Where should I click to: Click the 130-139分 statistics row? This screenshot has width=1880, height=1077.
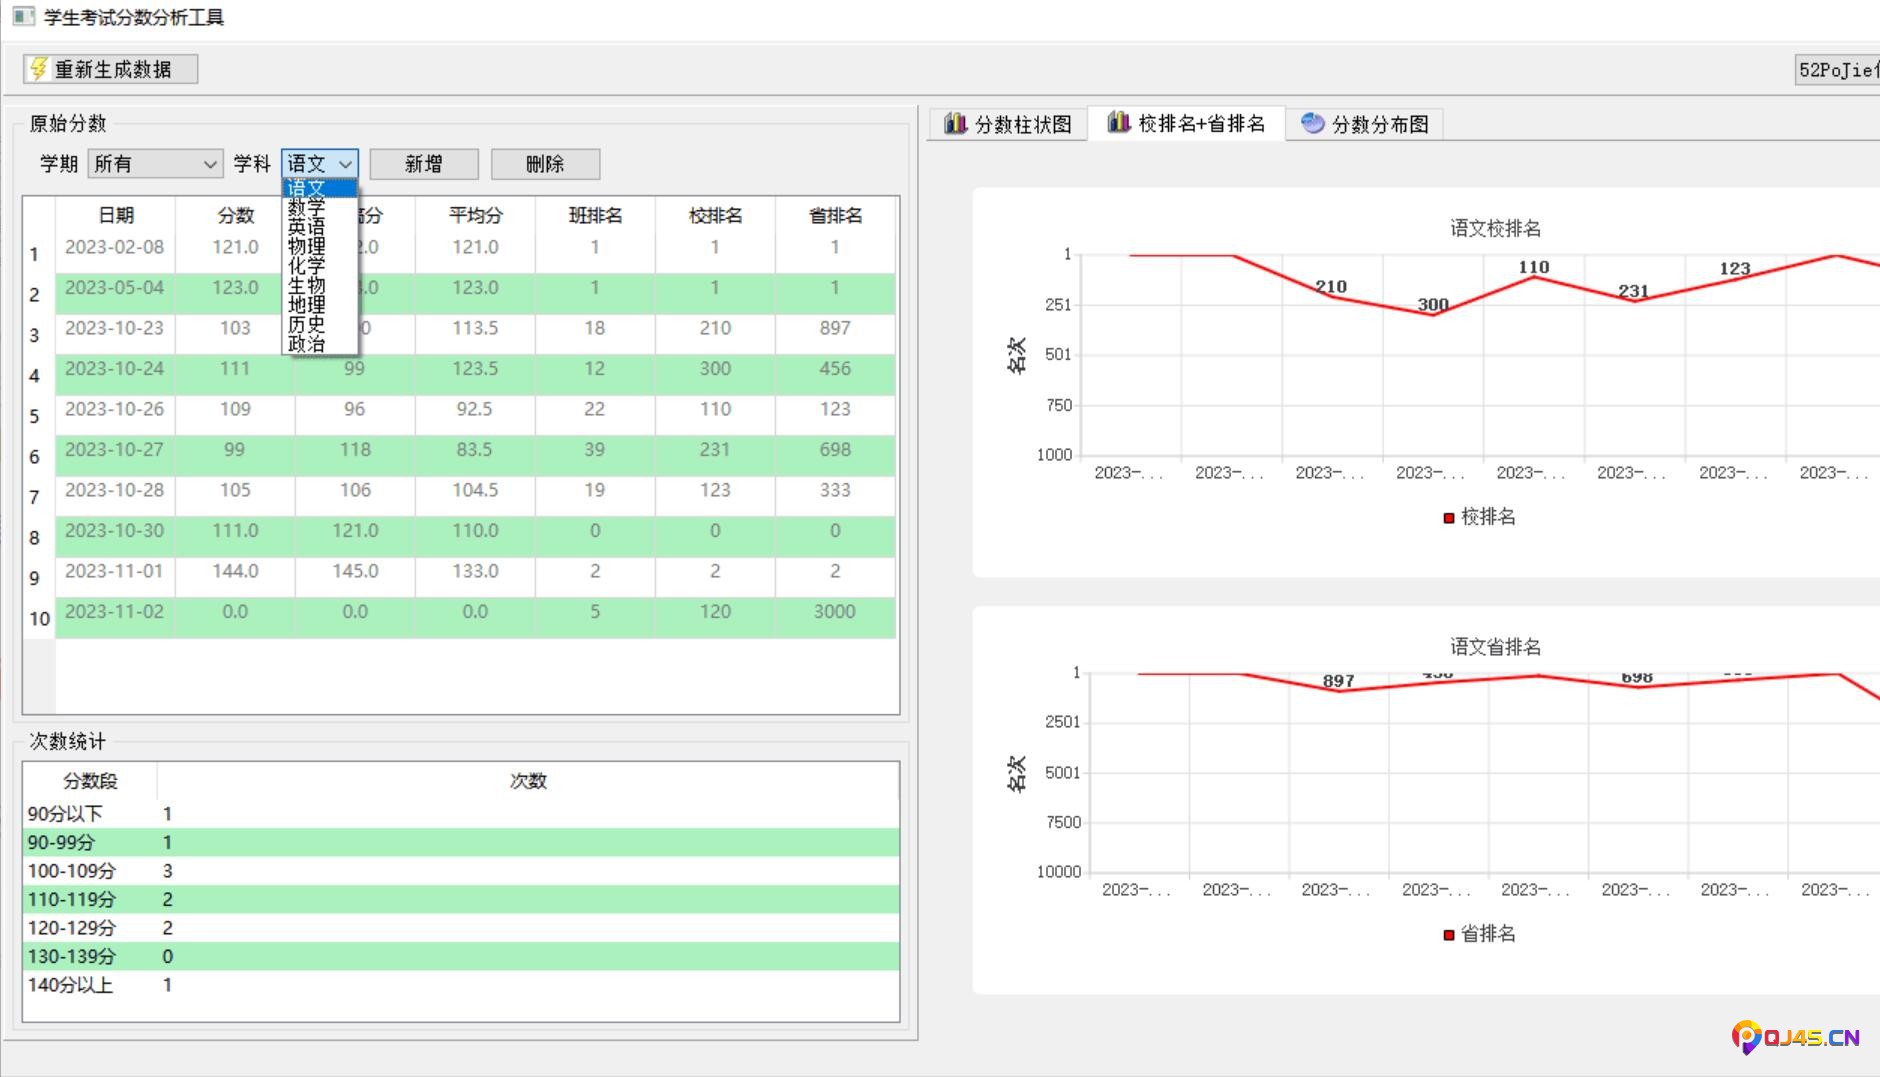pyautogui.click(x=461, y=956)
